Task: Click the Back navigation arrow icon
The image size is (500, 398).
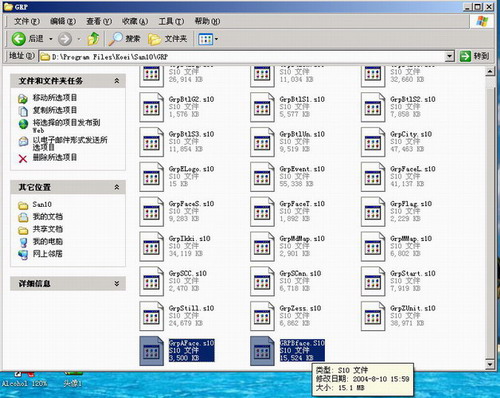Action: (x=18, y=39)
